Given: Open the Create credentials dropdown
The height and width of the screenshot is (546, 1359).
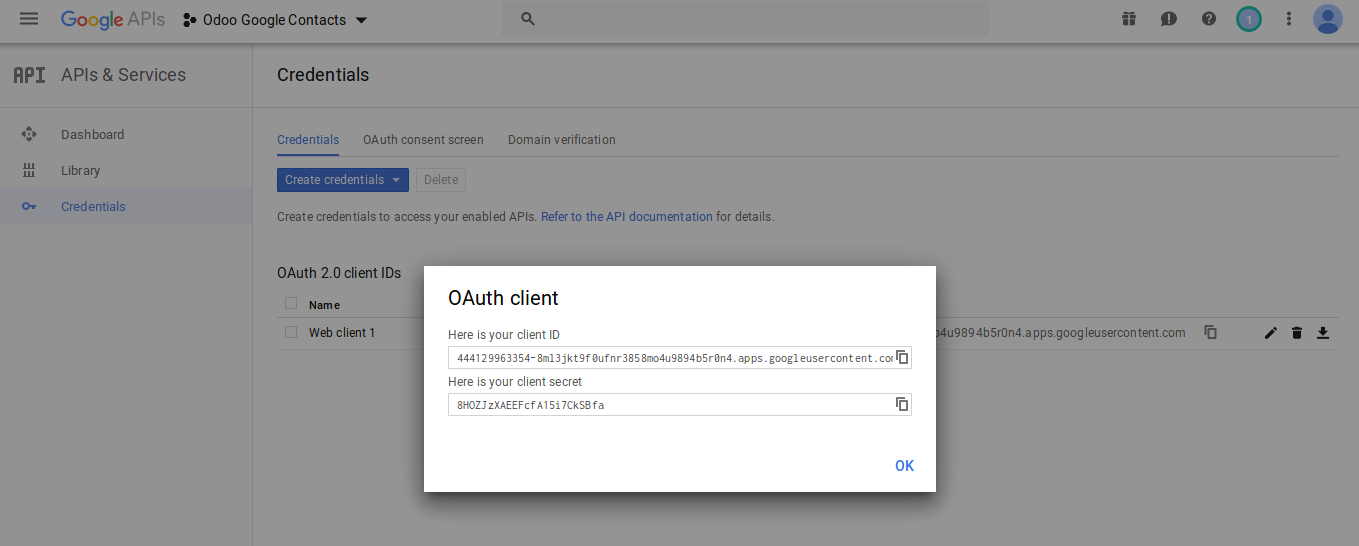Looking at the screenshot, I should coord(342,180).
